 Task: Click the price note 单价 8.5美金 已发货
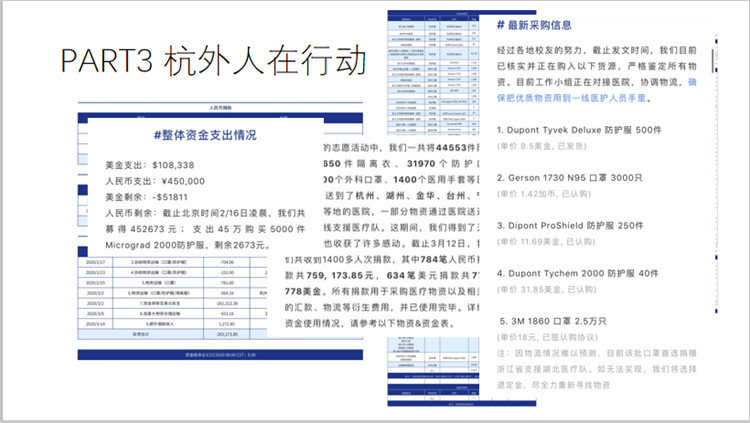point(550,146)
